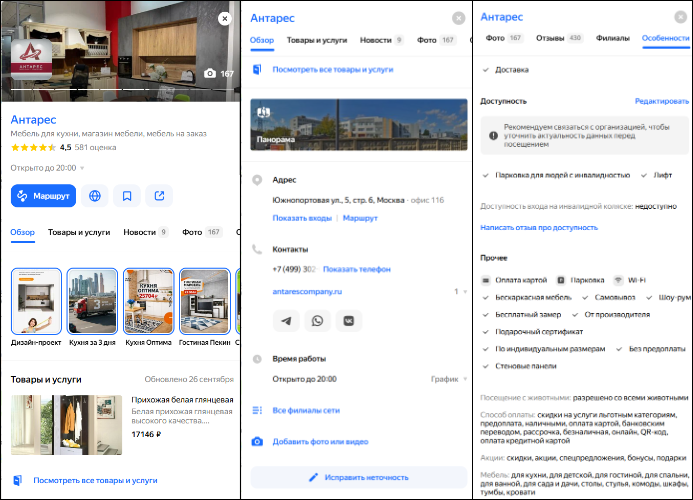Open the Кухня Оптима story thumbnail
The height and width of the screenshot is (500, 693).
[x=148, y=301]
